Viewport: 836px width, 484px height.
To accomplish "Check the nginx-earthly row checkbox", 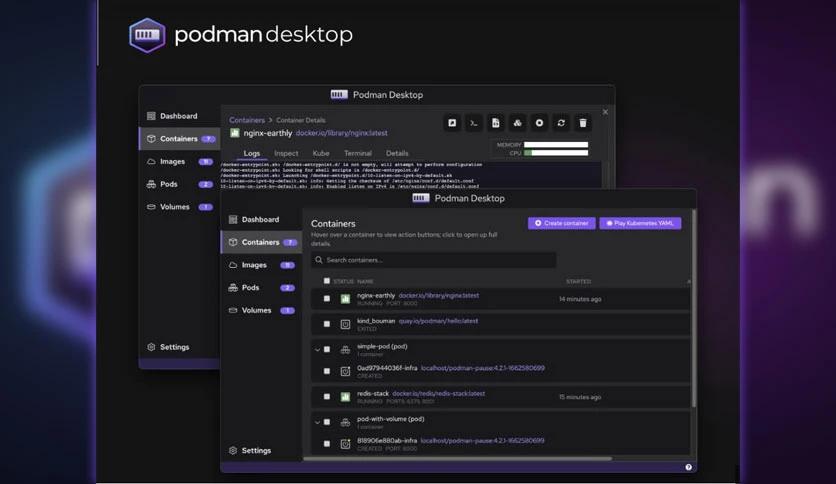I will tap(327, 299).
